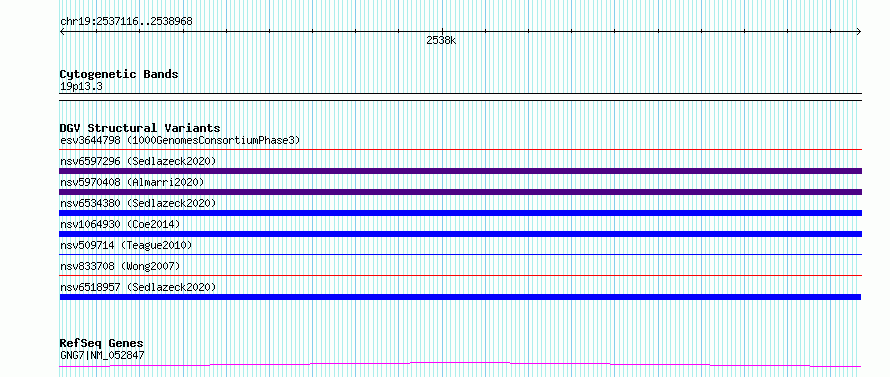Viewport: 890px width, 377px height.
Task: Select the red line under esv3644798
Action: (460, 150)
